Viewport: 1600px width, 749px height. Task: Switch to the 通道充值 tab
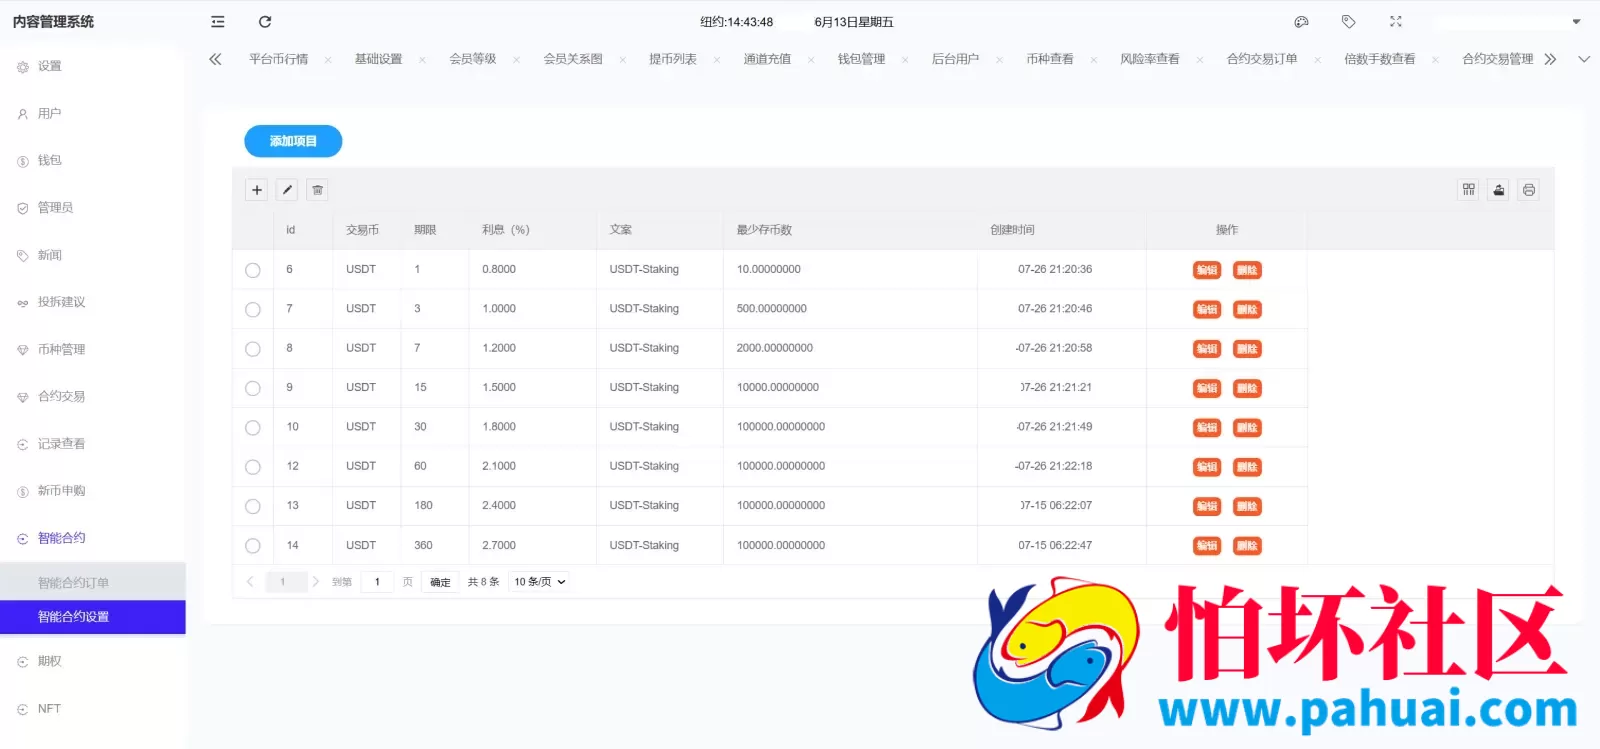(x=767, y=60)
